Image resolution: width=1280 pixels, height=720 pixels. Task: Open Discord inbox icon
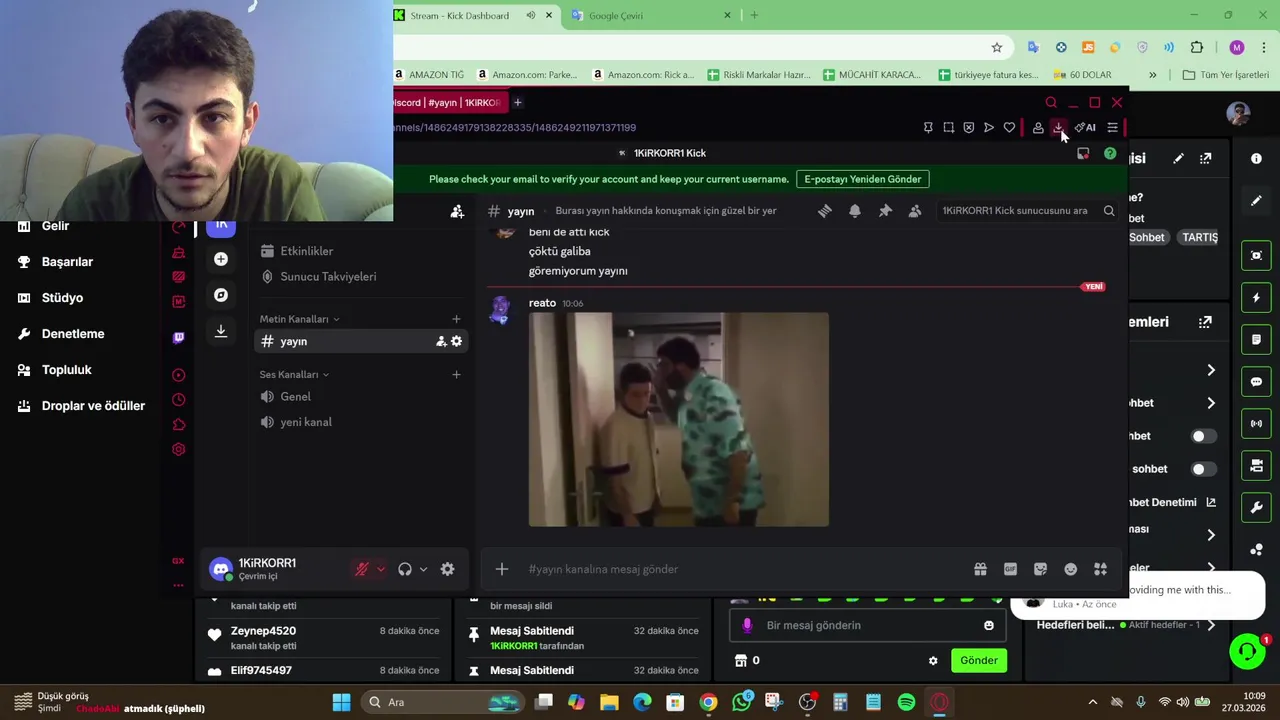[1083, 154]
